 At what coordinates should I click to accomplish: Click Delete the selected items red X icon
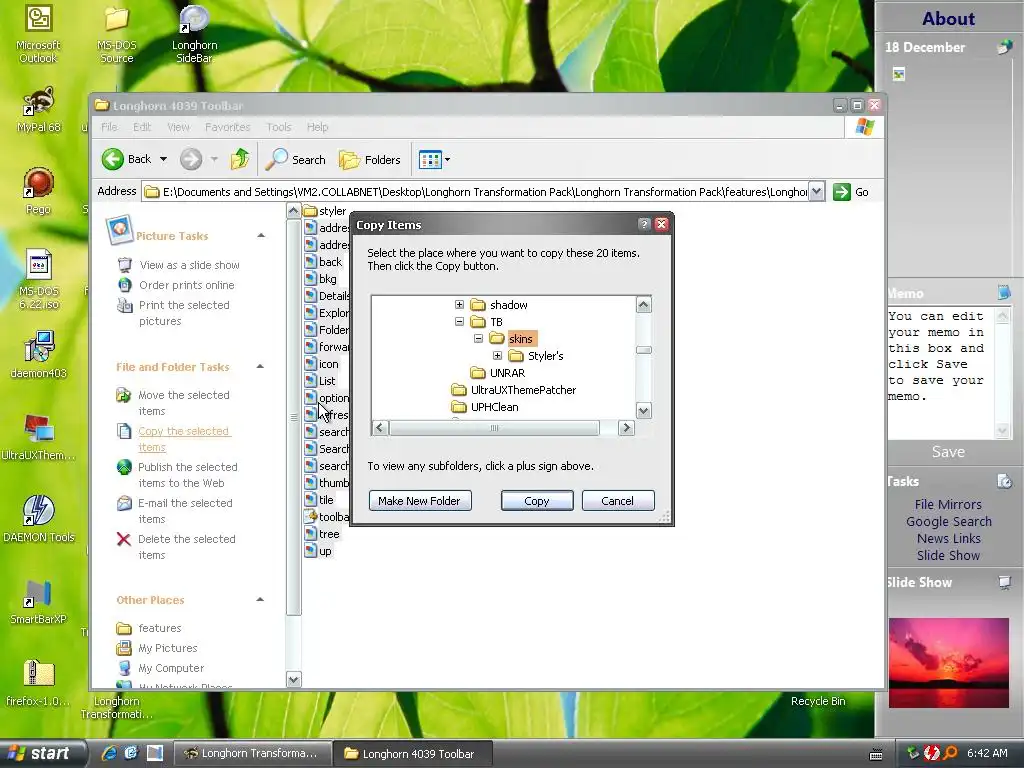point(123,539)
